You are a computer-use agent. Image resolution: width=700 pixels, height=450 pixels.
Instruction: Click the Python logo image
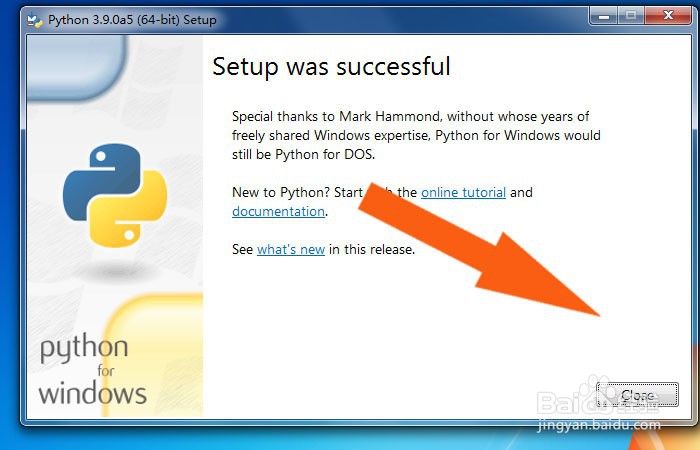pyautogui.click(x=115, y=196)
